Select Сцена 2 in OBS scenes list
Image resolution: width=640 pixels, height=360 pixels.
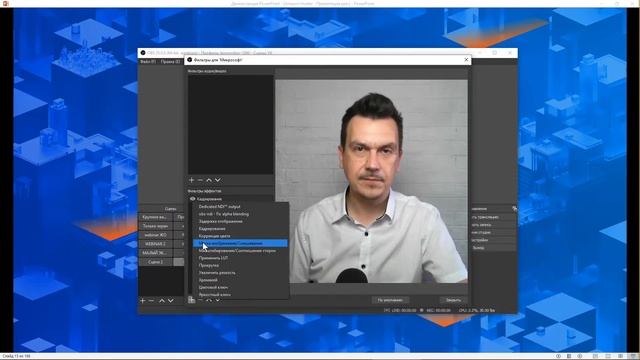pos(155,262)
